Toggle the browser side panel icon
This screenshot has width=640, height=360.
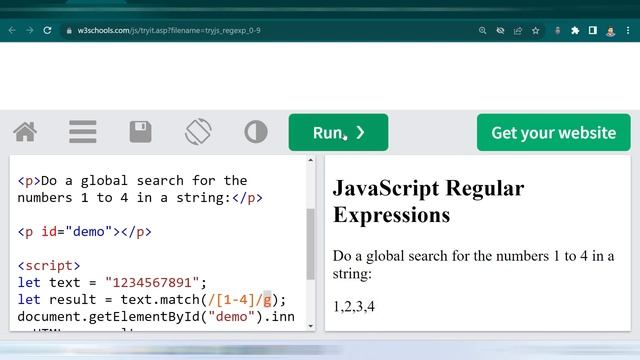tap(593, 30)
